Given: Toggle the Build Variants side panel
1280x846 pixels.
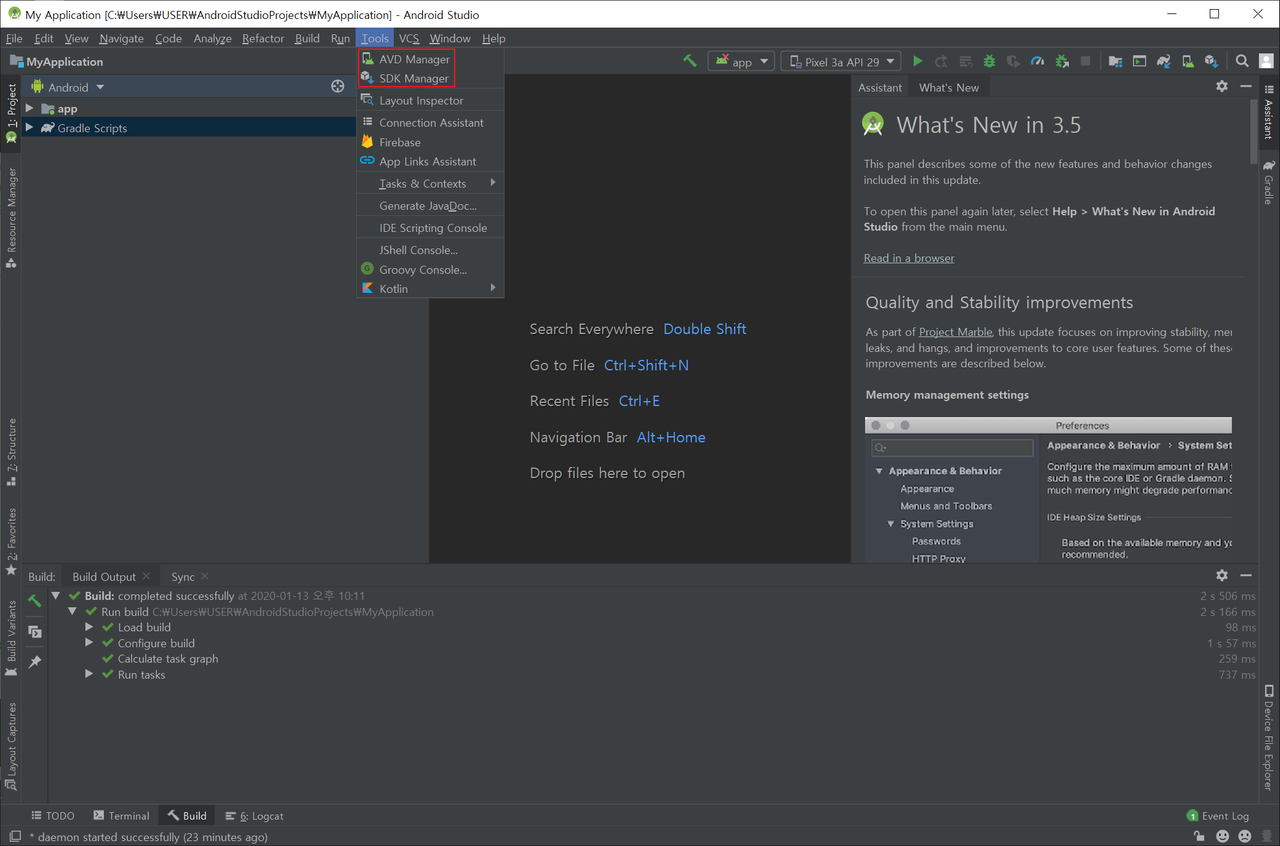Looking at the screenshot, I should (x=11, y=637).
